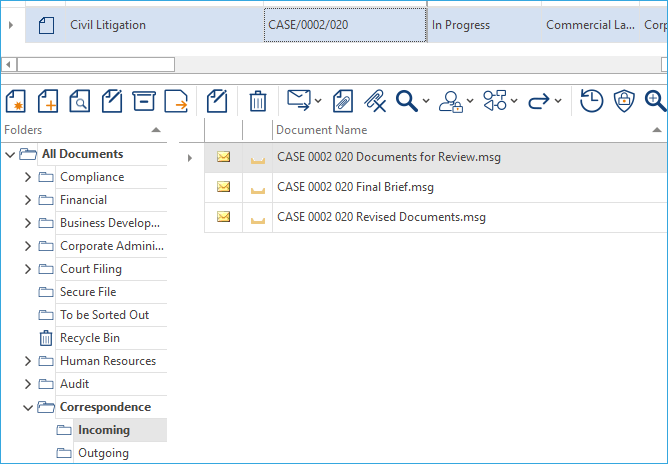Open the user permissions dropdown arrow
Viewport: 668px width, 464px height.
tap(470, 101)
